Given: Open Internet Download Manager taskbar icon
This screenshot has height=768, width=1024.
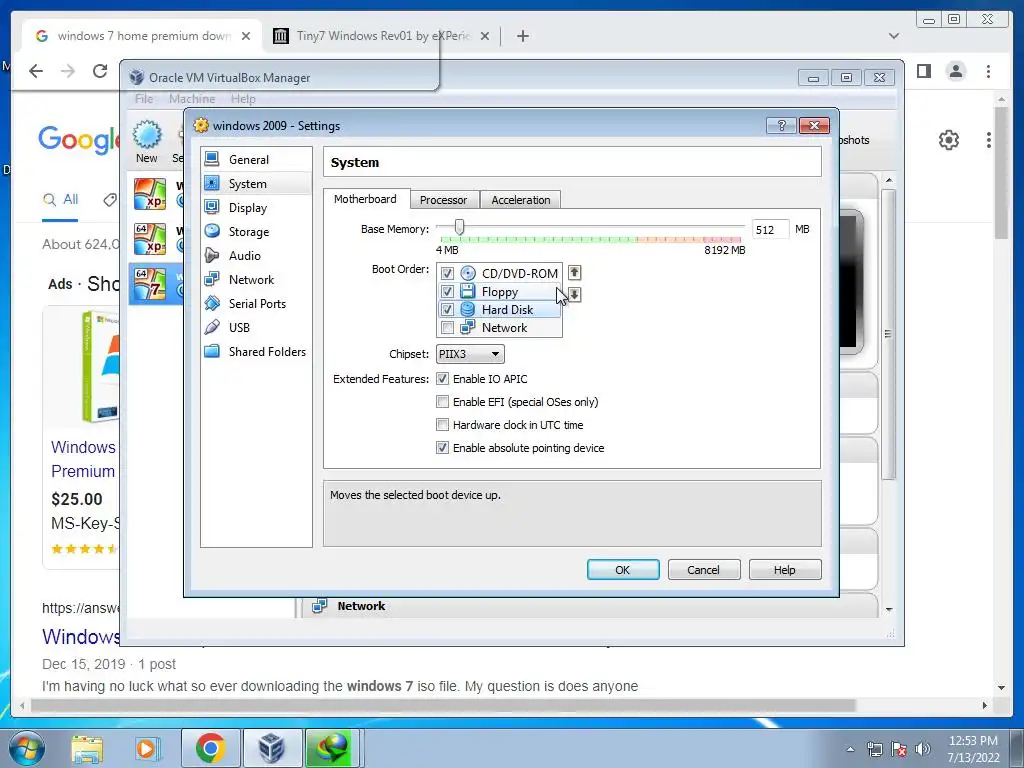Looking at the screenshot, I should coord(331,748).
